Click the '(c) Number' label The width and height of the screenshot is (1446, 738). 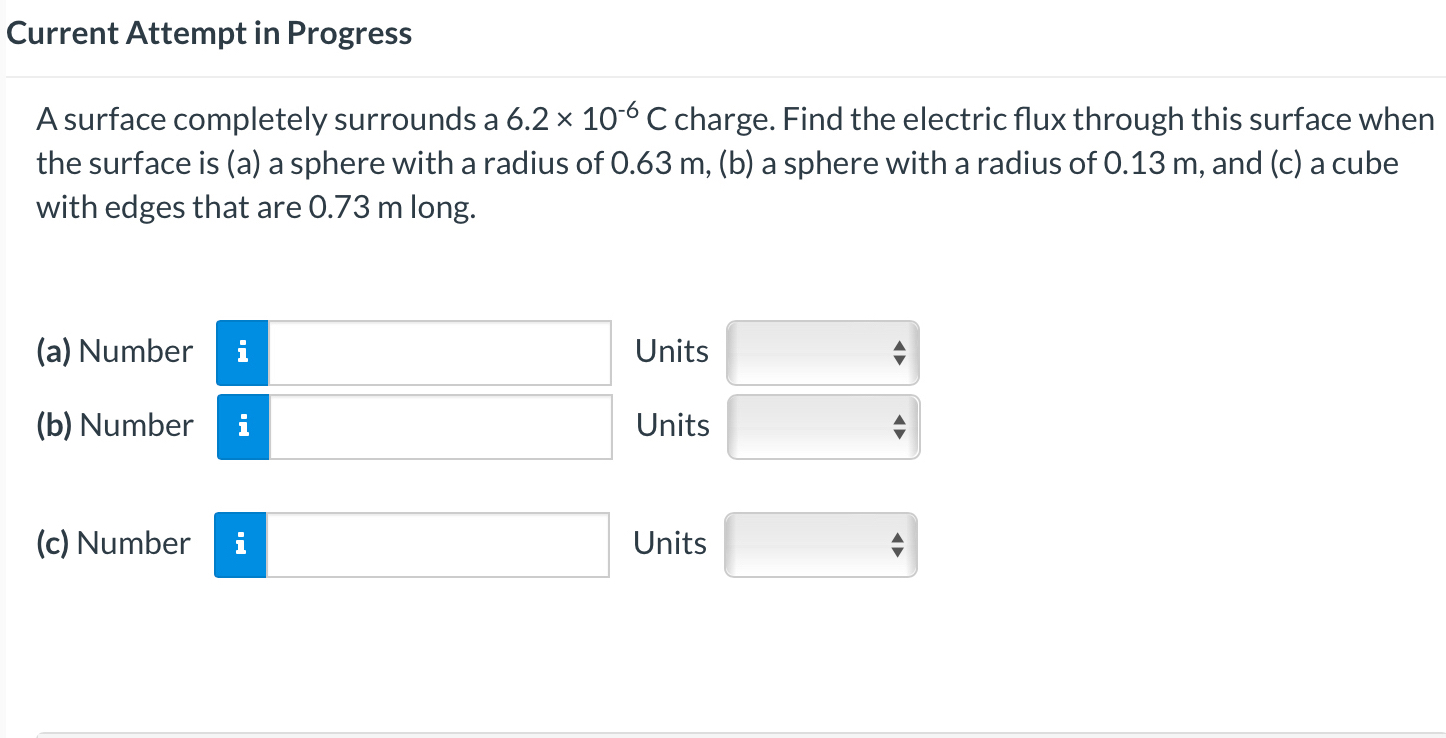112,544
